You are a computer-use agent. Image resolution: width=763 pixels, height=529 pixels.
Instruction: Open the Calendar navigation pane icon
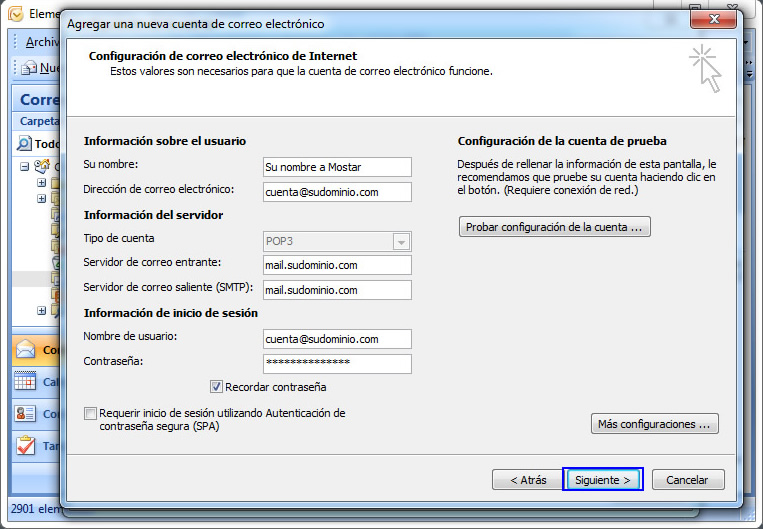click(26, 382)
